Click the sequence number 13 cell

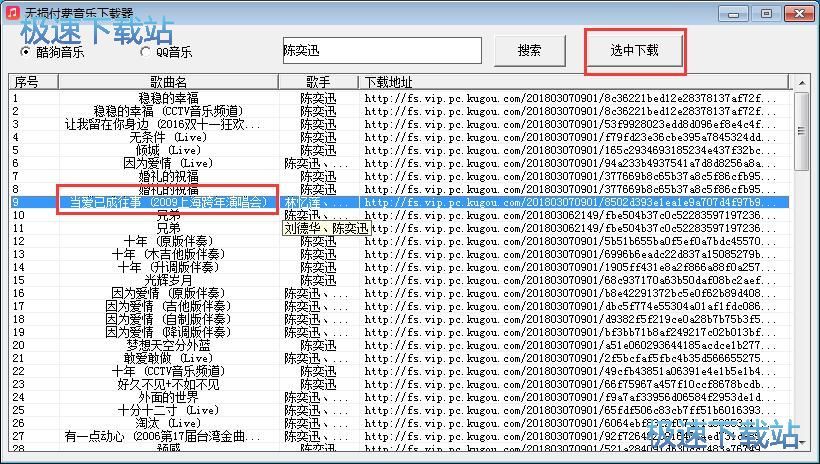(x=19, y=254)
